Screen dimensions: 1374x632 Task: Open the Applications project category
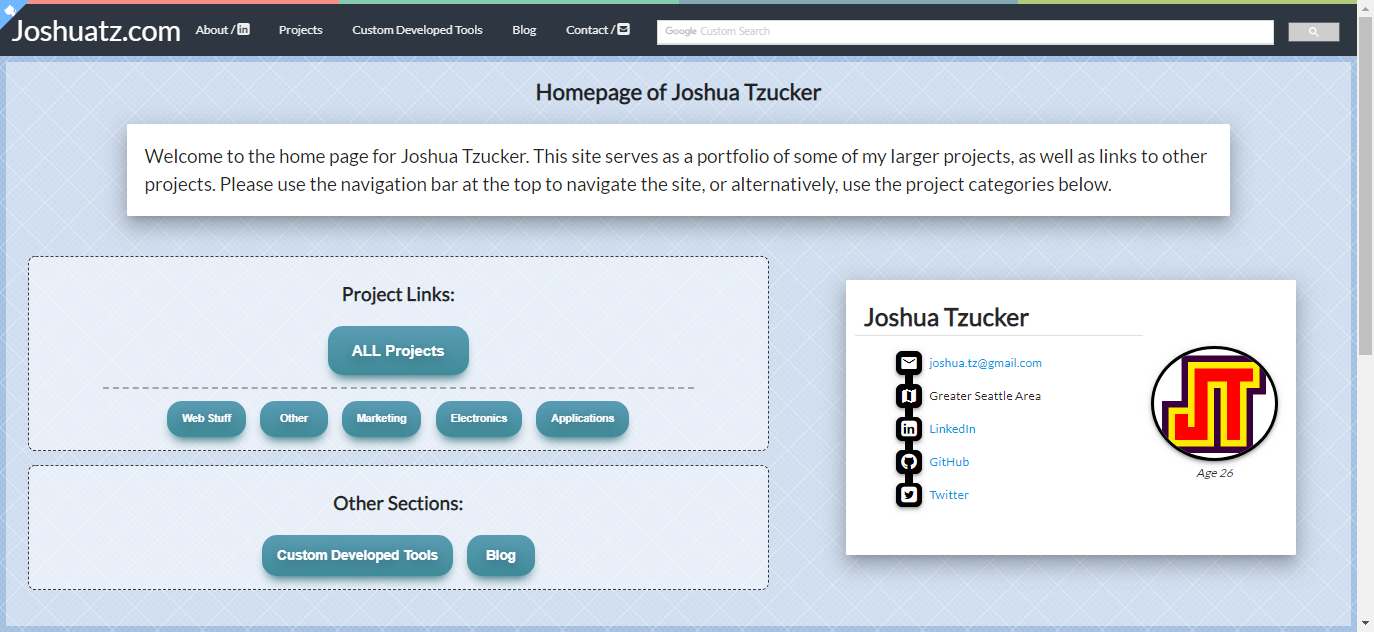pyautogui.click(x=582, y=419)
